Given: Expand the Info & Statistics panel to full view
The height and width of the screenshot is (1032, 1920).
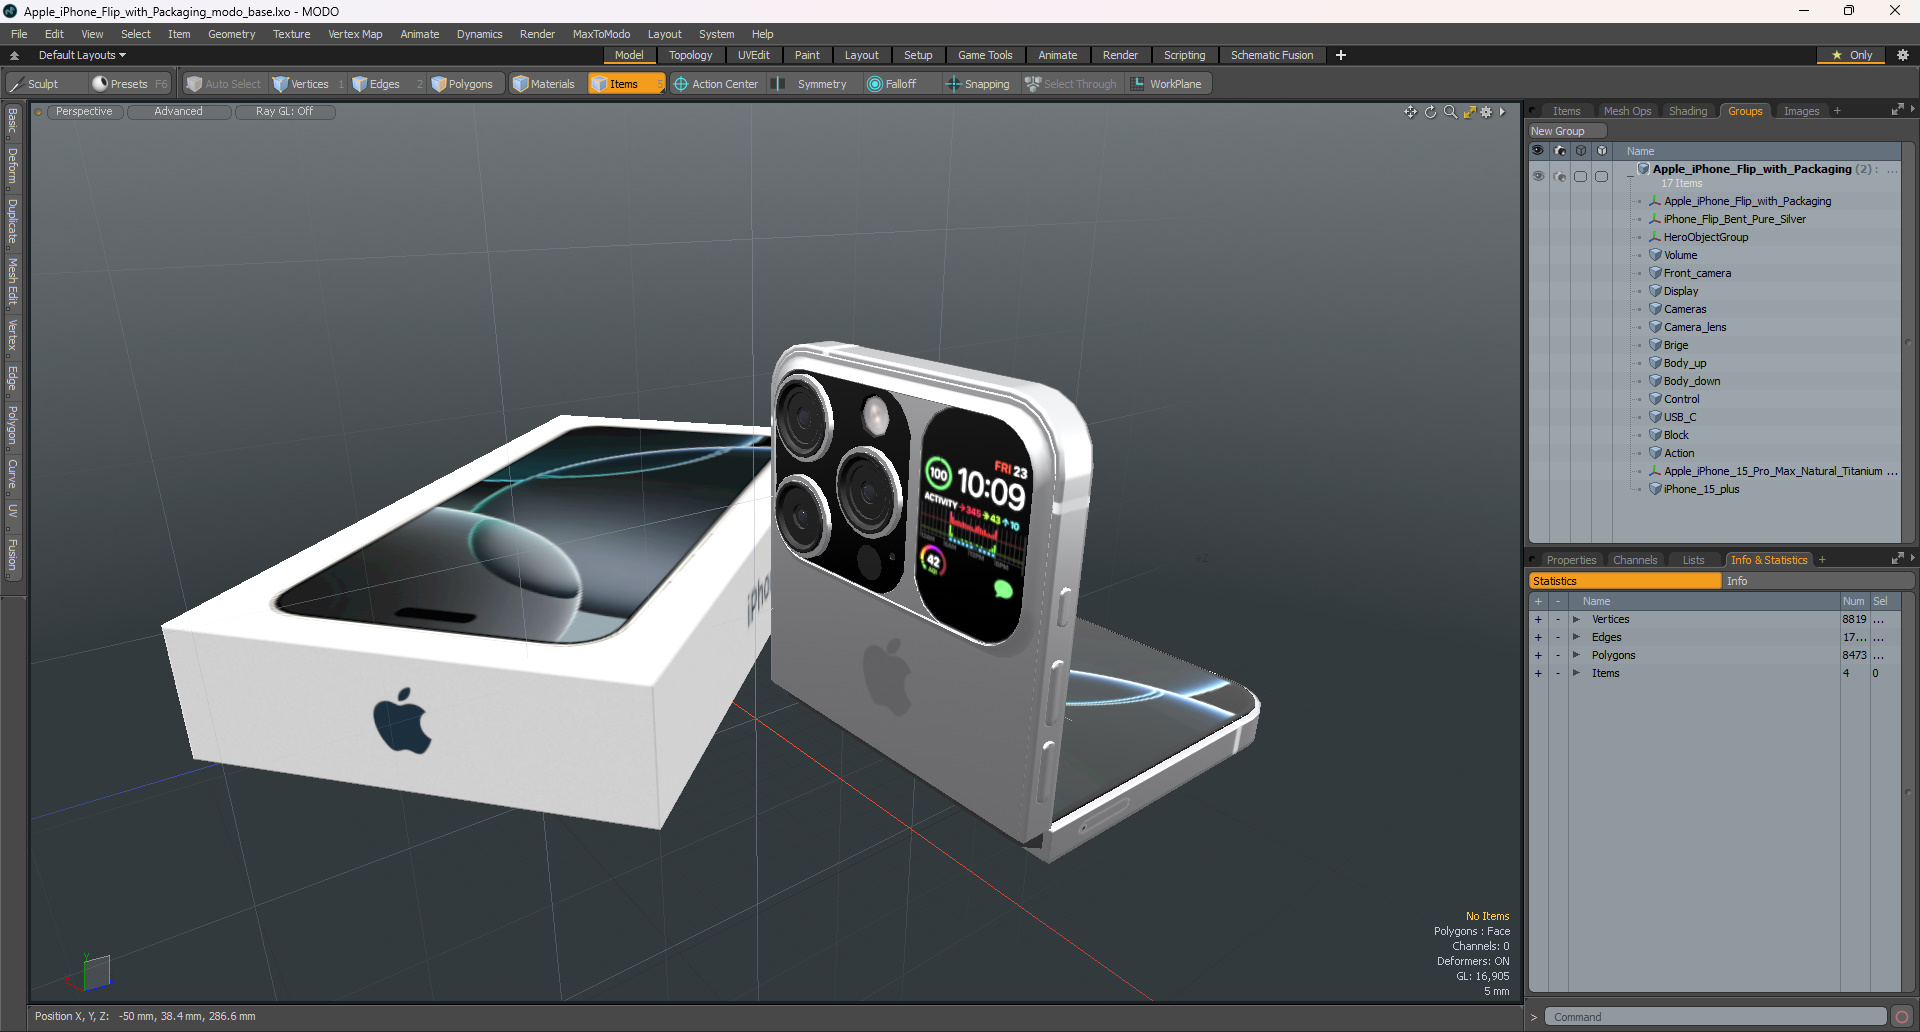Looking at the screenshot, I should (1897, 559).
